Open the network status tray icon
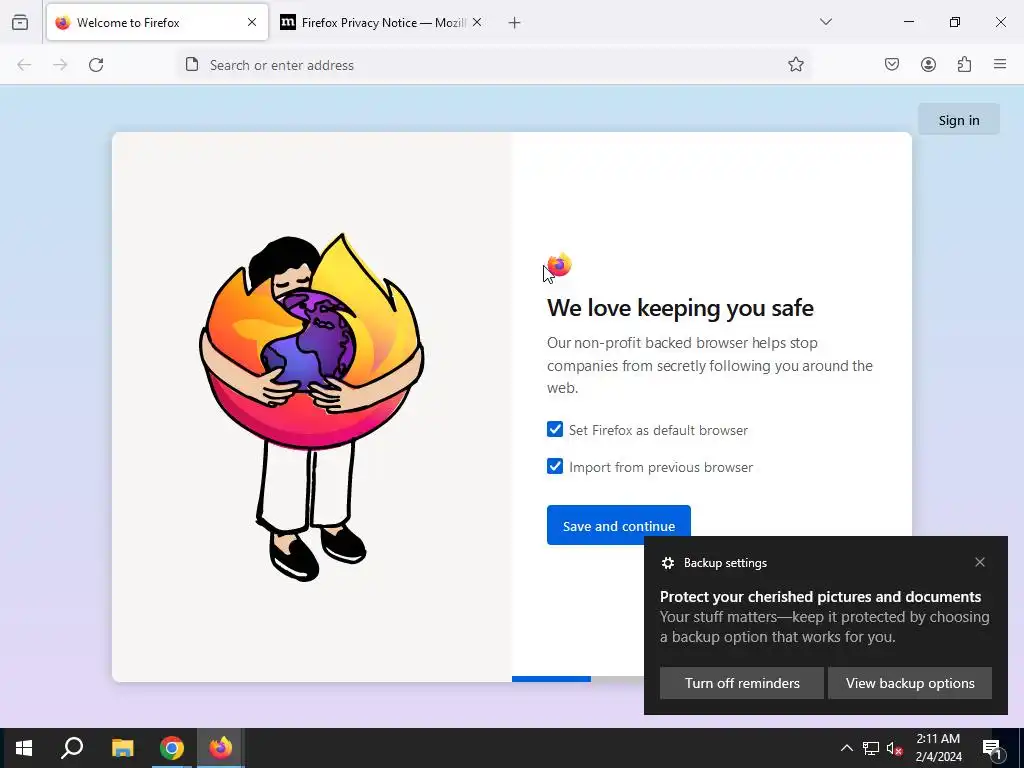 (871, 748)
